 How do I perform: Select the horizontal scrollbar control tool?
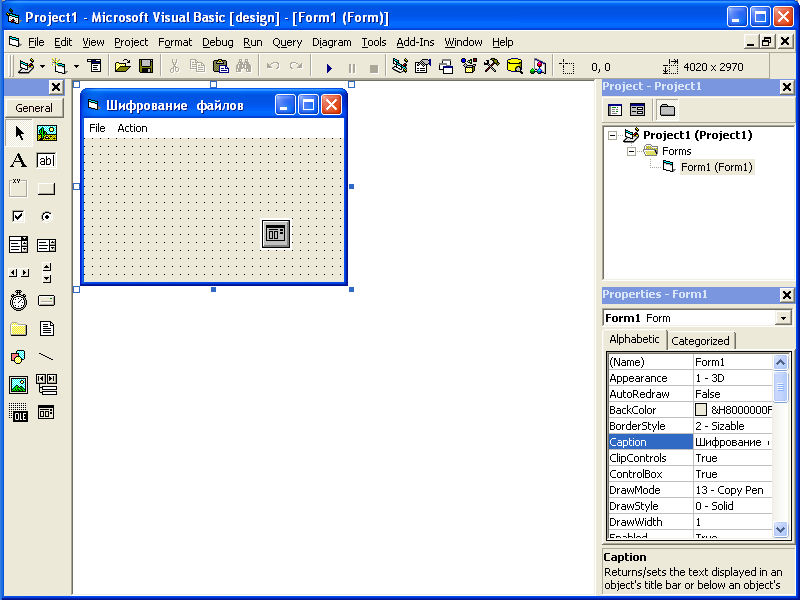coord(19,273)
